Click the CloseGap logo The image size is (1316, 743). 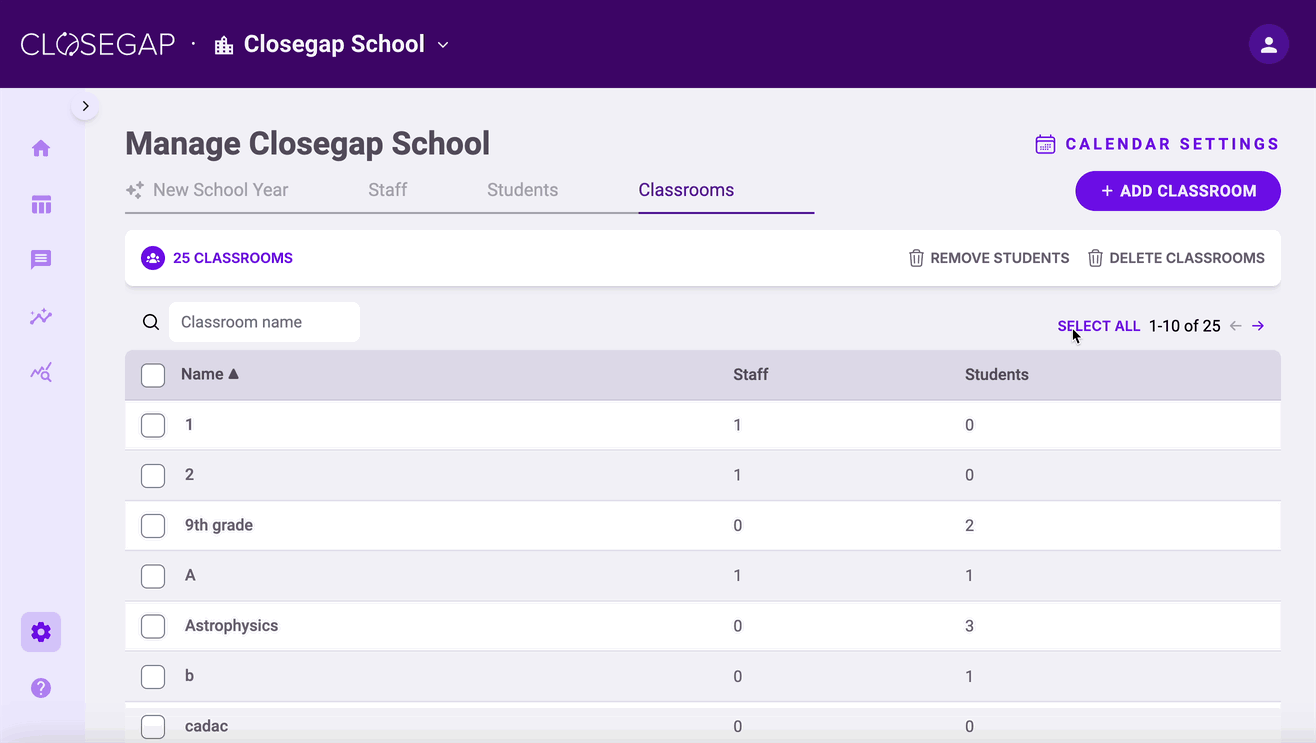98,44
